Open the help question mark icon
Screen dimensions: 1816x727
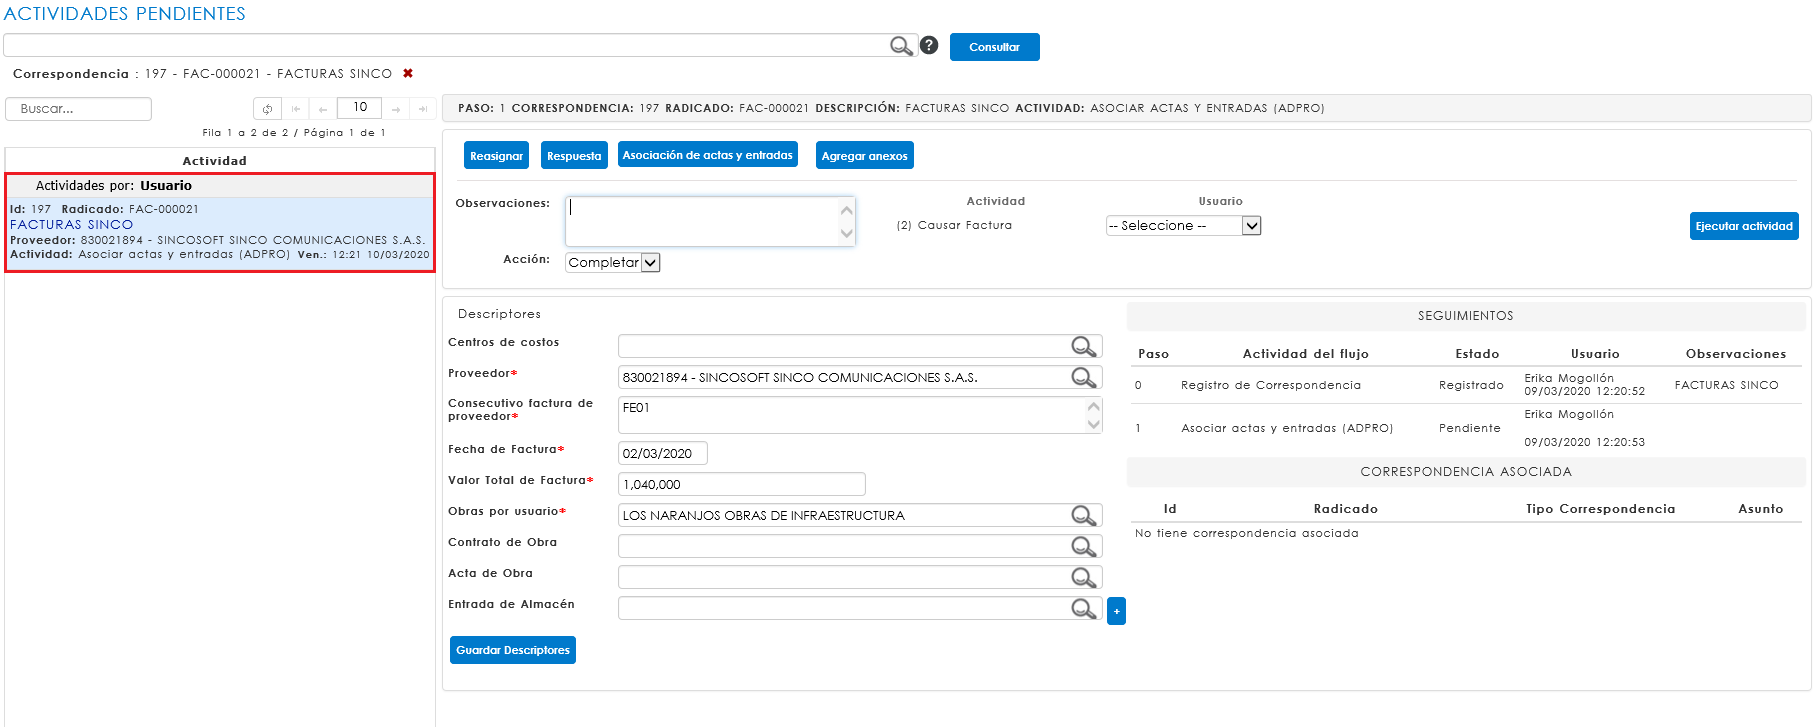(x=929, y=45)
